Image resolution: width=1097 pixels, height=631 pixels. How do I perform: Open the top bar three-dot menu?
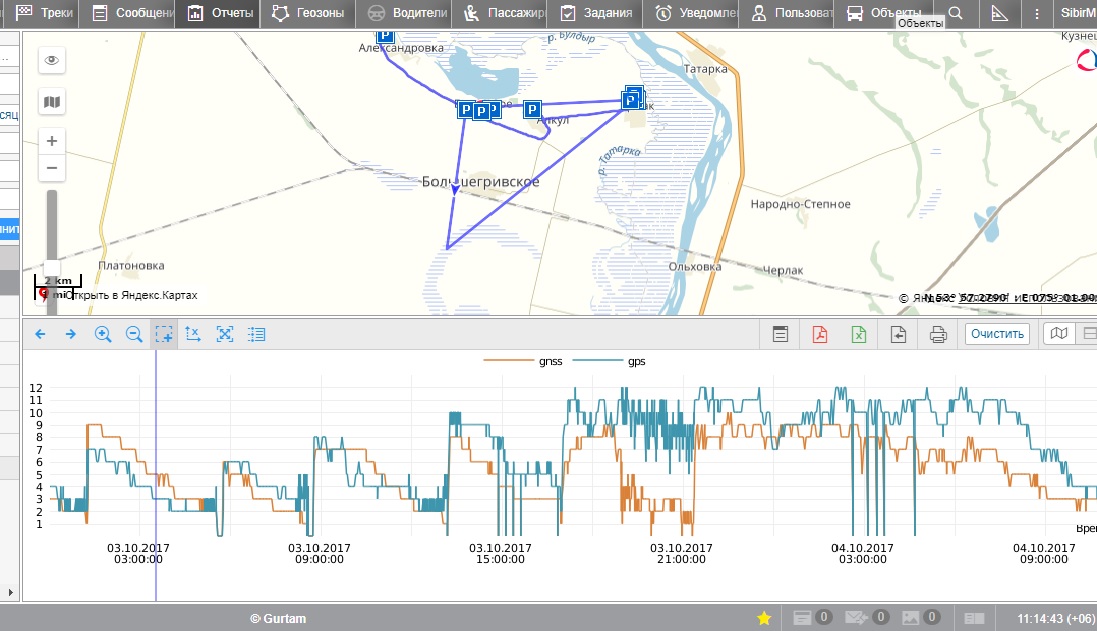[x=1037, y=13]
